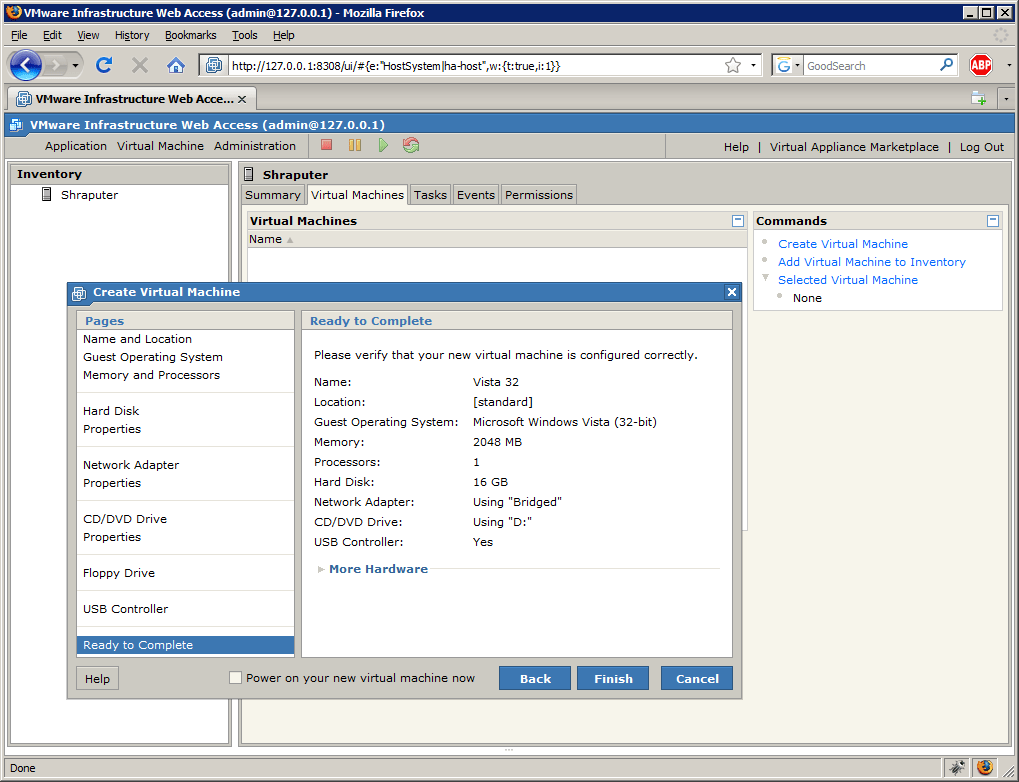Expand the More Hardware section

pos(320,569)
